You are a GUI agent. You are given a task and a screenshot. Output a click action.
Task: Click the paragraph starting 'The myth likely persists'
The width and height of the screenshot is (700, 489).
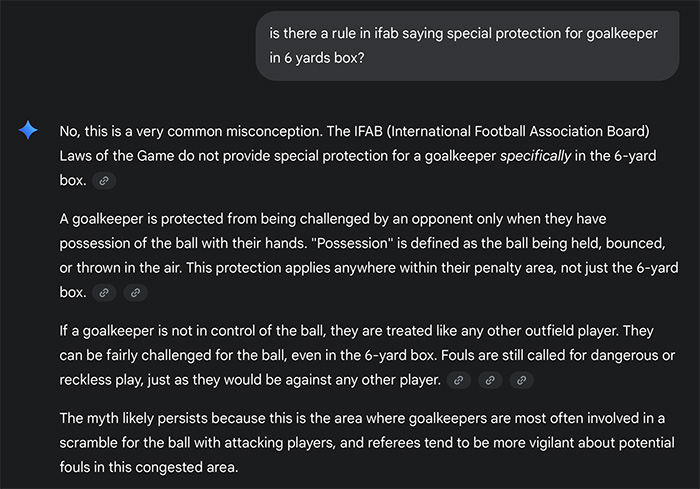click(x=367, y=443)
